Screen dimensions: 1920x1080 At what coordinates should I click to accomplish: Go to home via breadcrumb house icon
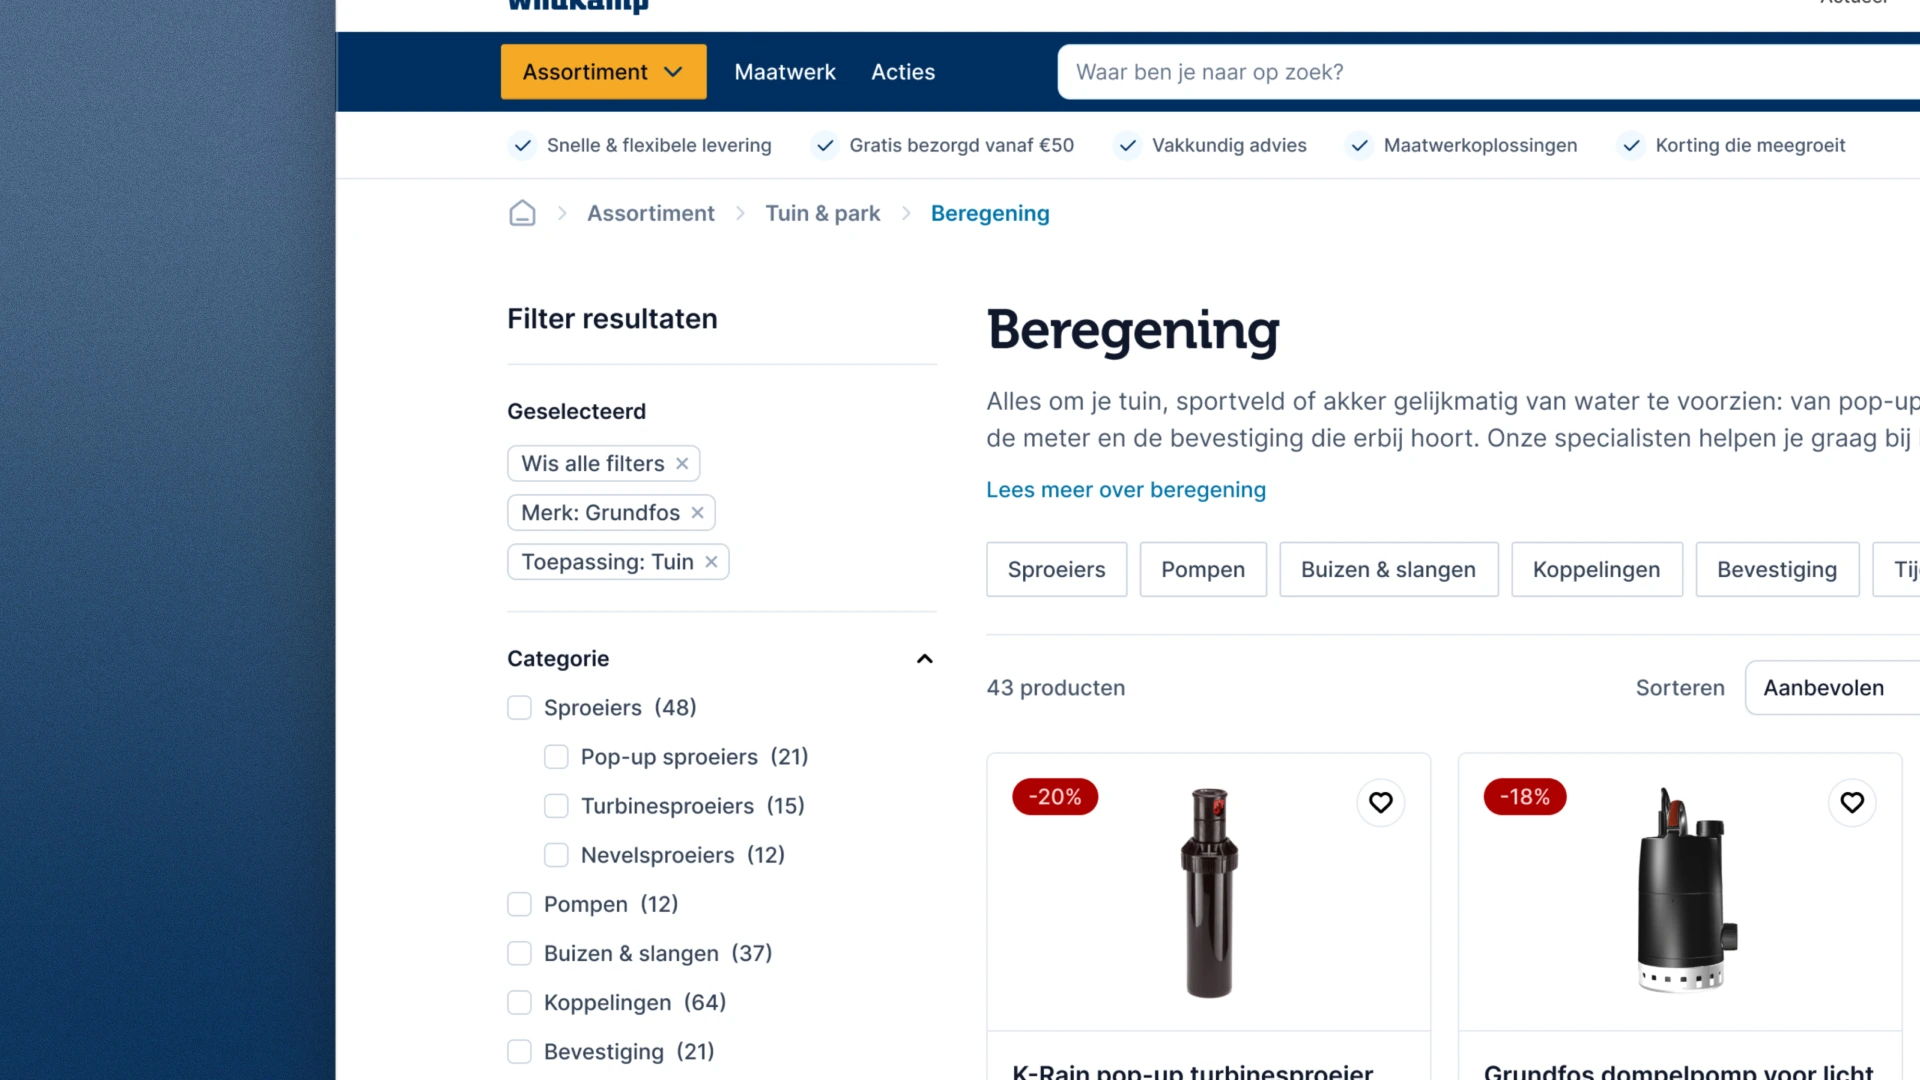(522, 213)
